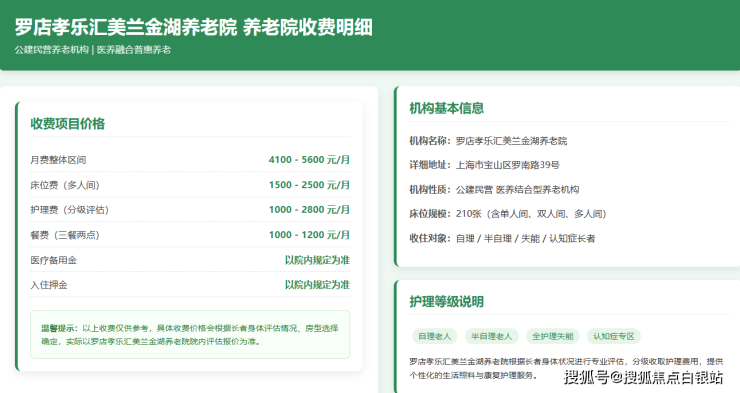
Task: Click the 医疗备用金 row label
Action: coord(53,260)
